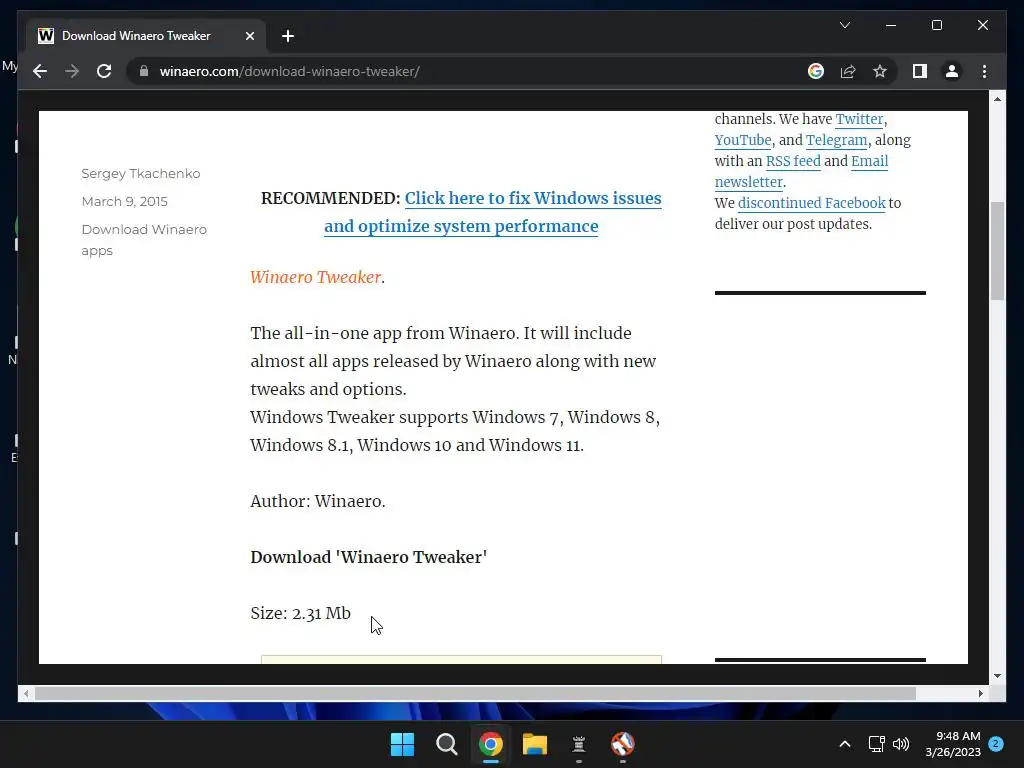Open the Email newsletter link
Viewport: 1024px width, 768px height.
[x=869, y=161]
